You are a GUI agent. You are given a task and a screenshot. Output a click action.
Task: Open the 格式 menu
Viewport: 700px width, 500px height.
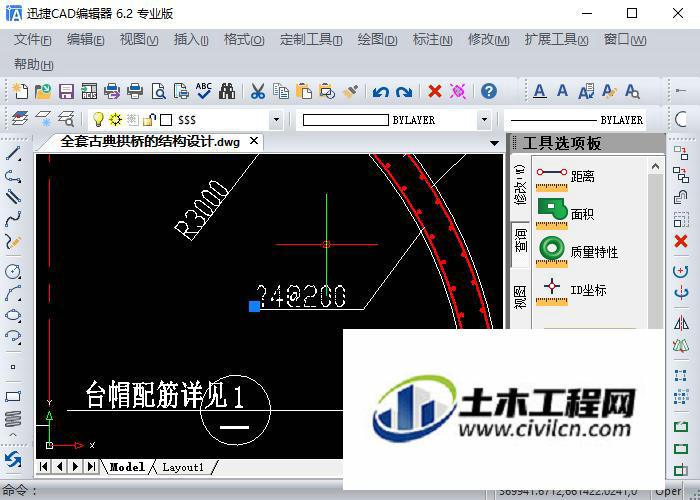[244, 40]
